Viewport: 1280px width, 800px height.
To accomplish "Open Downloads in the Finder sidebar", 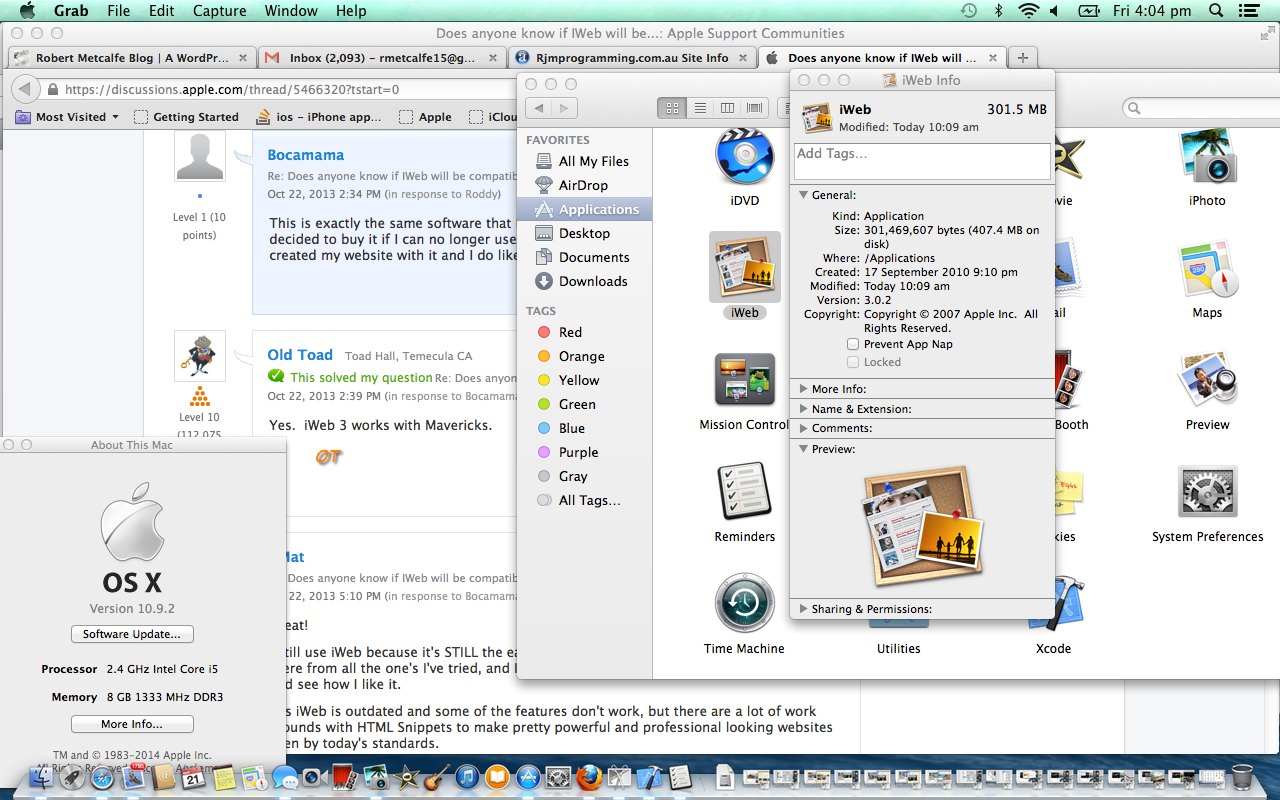I will click(x=584, y=281).
